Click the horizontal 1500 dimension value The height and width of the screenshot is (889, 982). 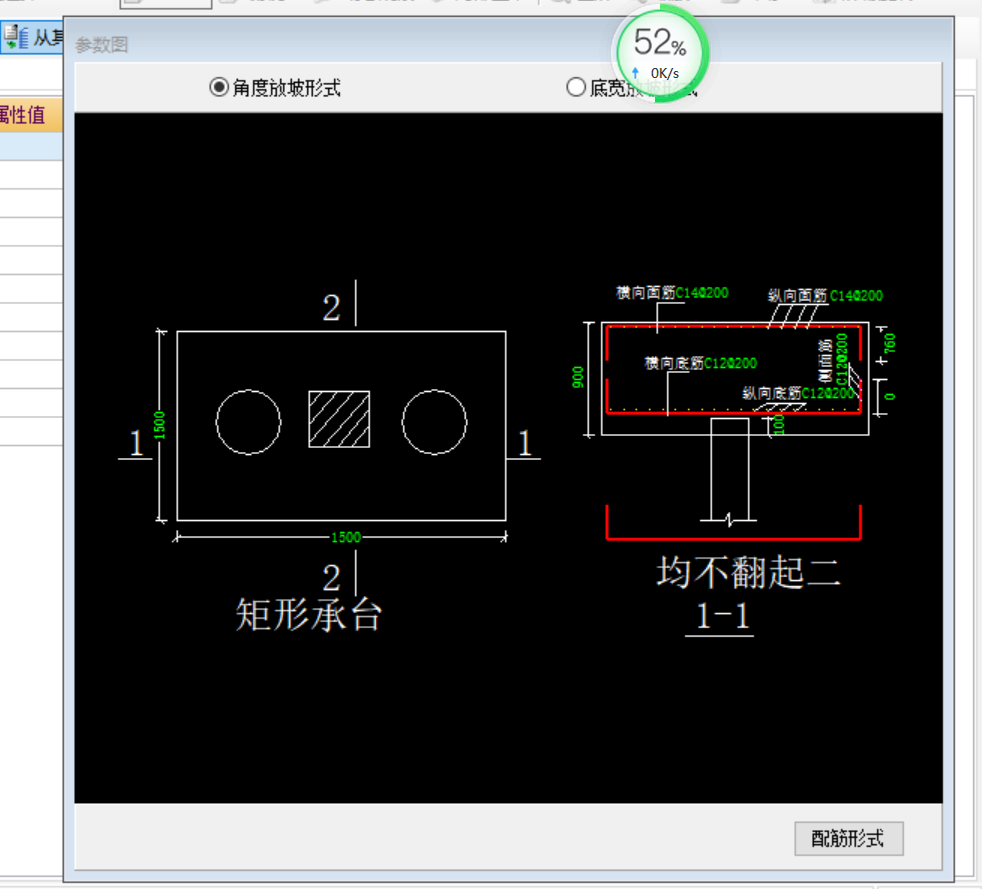point(346,537)
